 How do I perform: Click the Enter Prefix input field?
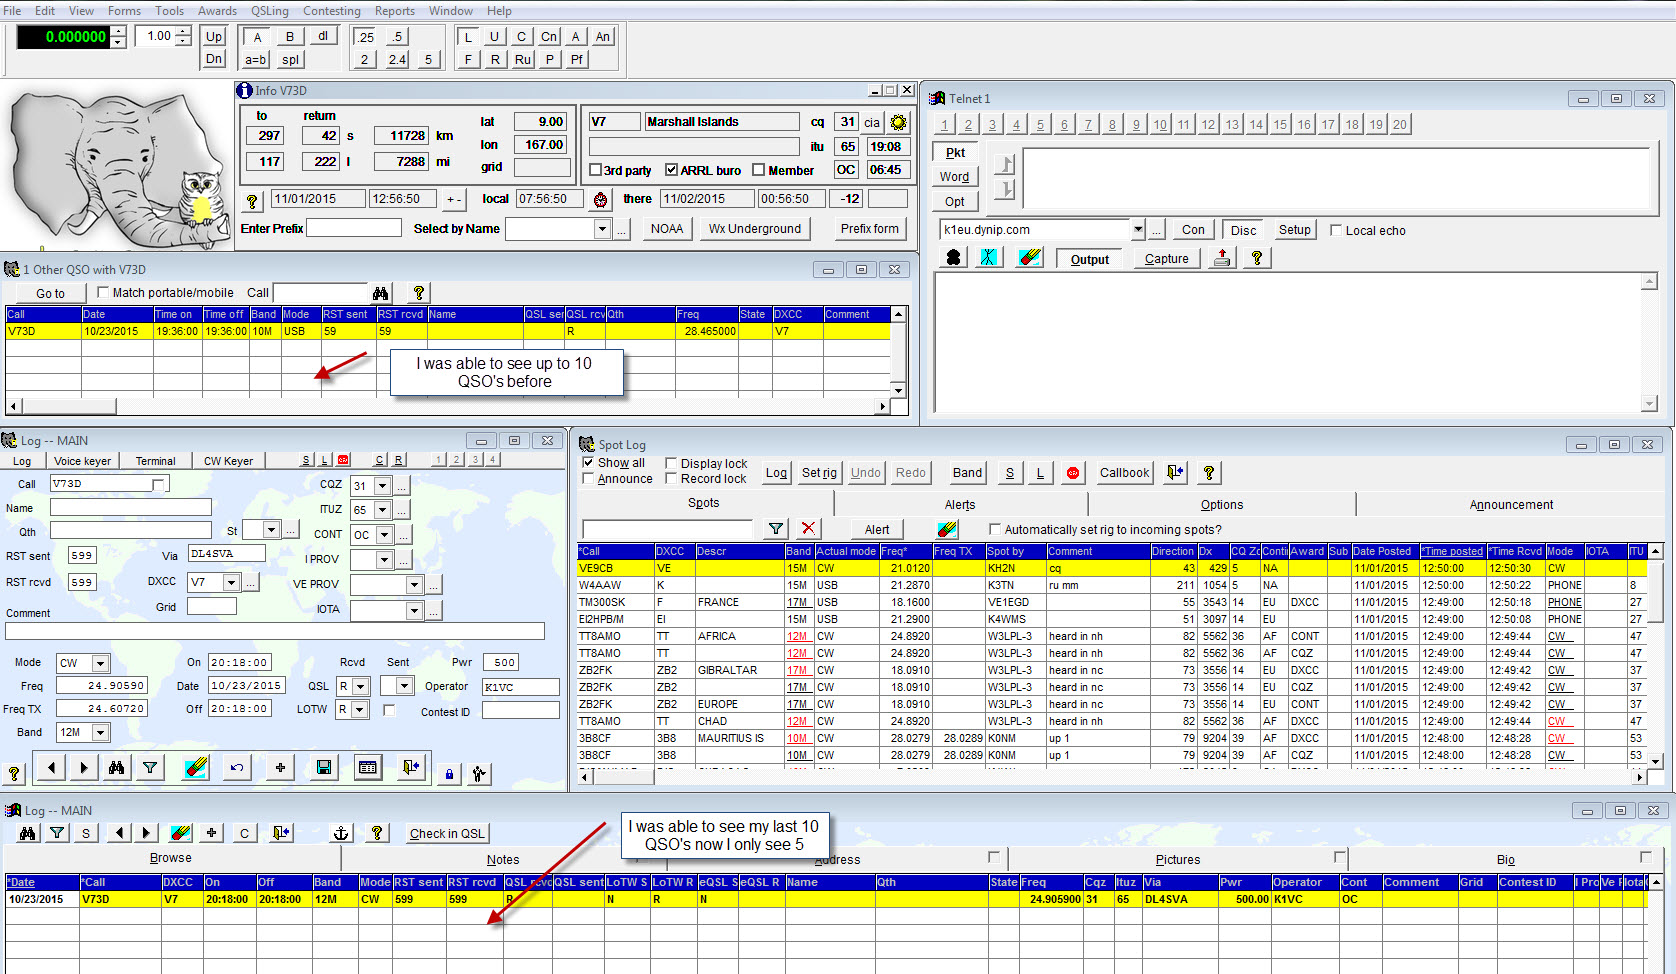[x=354, y=228]
